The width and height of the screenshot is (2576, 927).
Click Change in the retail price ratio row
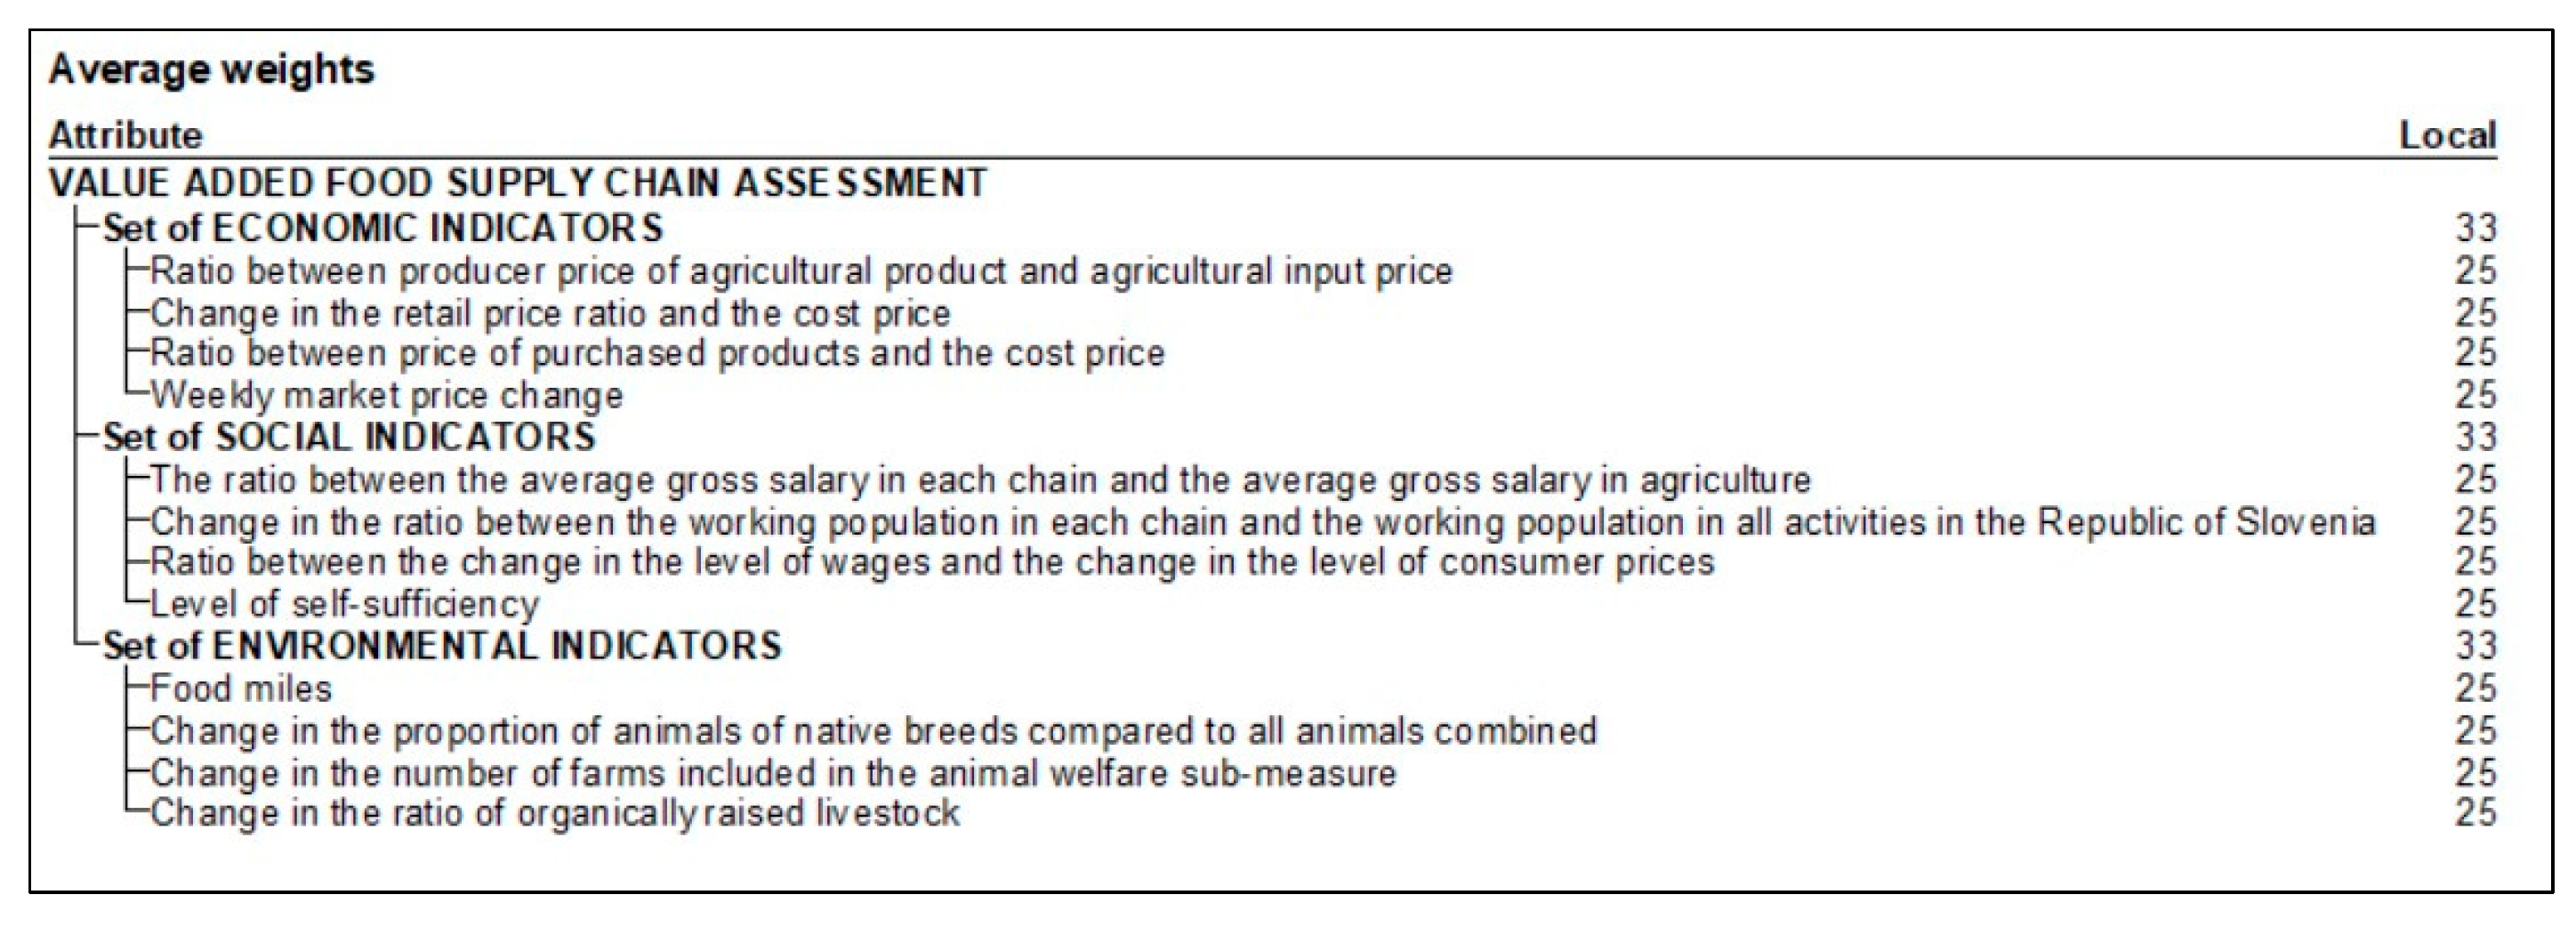point(550,313)
